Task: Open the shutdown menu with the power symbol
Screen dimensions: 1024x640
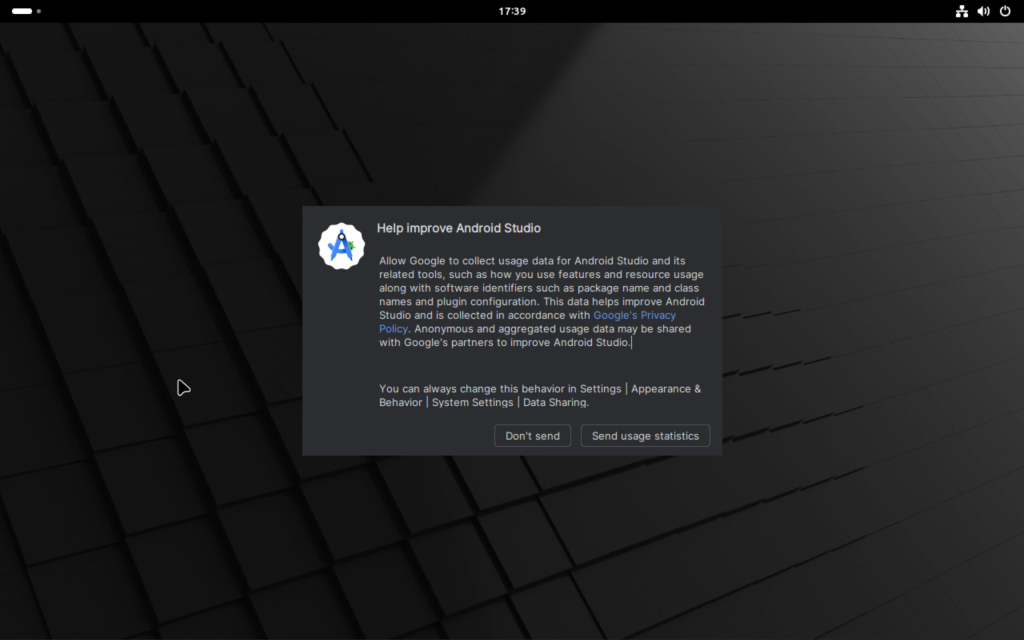Action: click(x=1005, y=11)
